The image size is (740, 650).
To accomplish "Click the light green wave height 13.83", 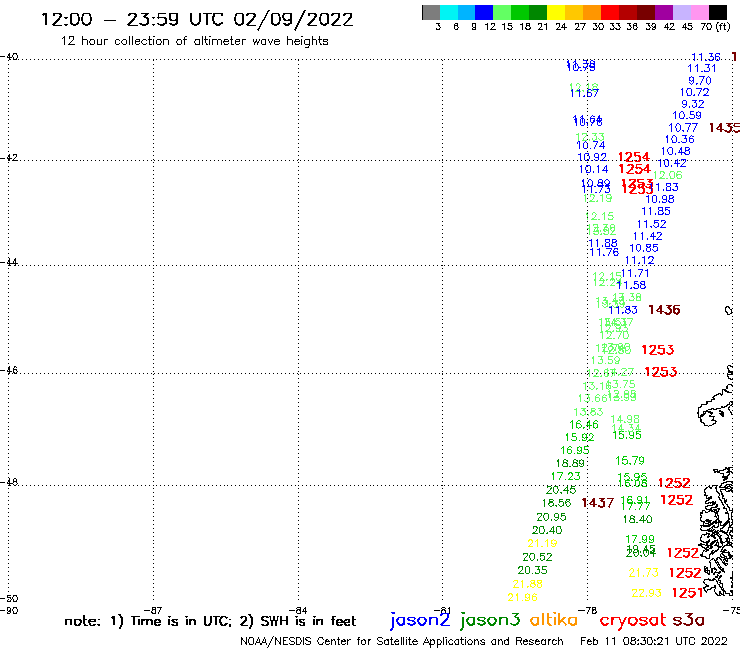I will pyautogui.click(x=588, y=412).
